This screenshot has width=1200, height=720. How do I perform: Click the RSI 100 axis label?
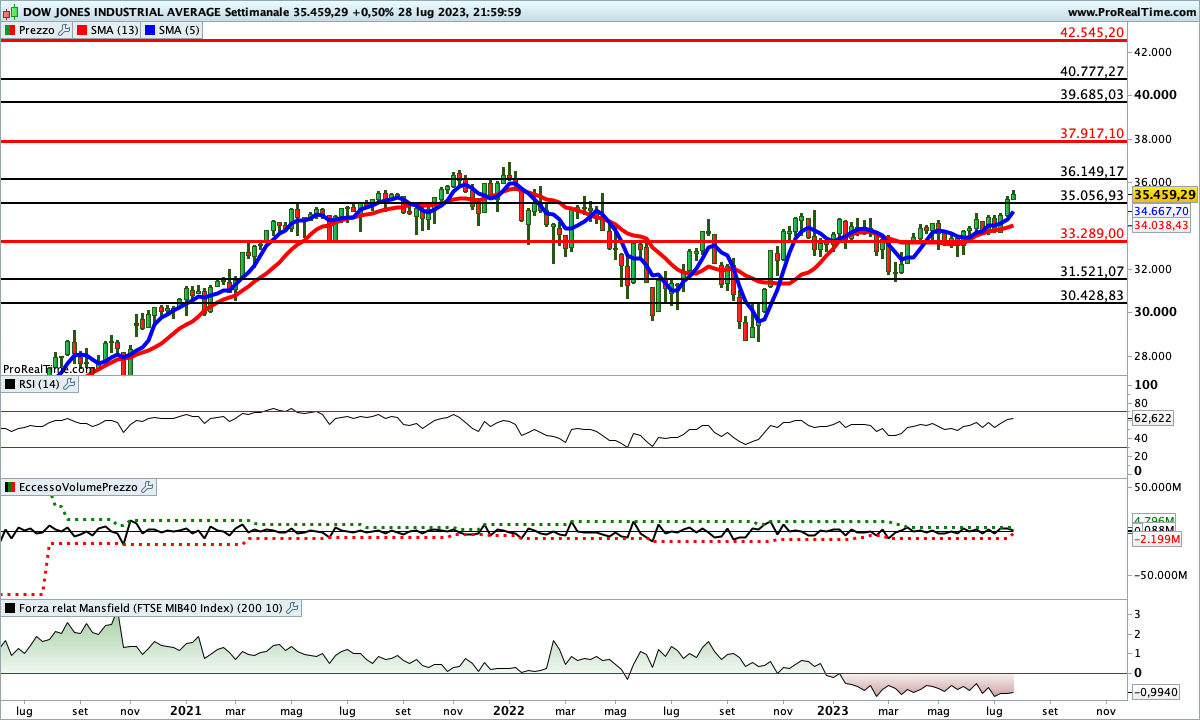[1146, 385]
